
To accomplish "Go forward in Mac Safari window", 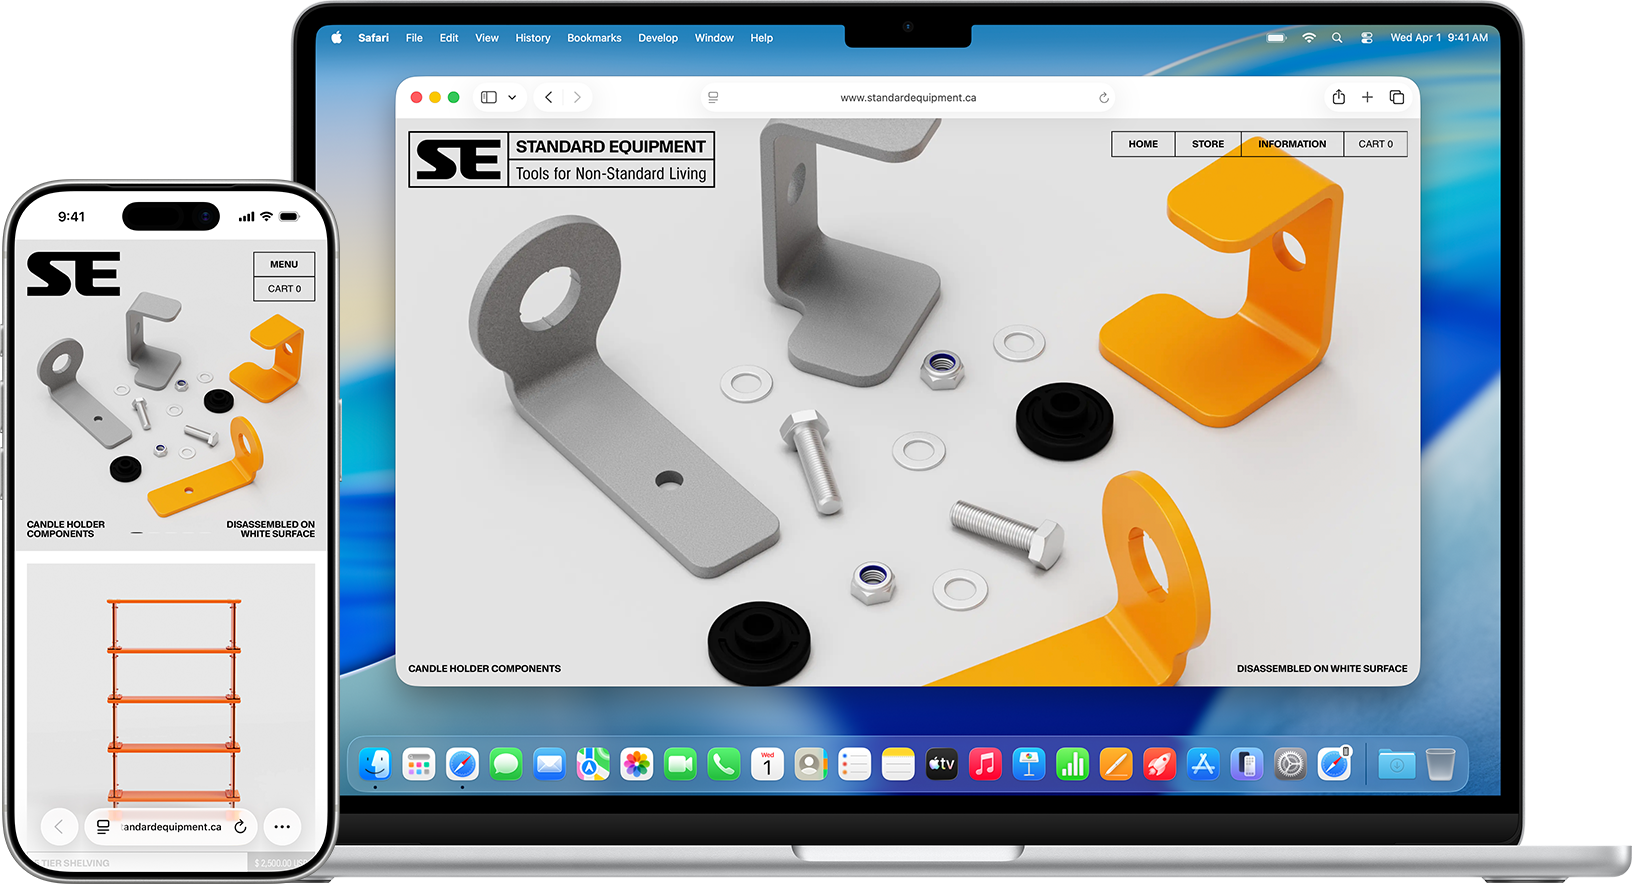I will point(577,97).
